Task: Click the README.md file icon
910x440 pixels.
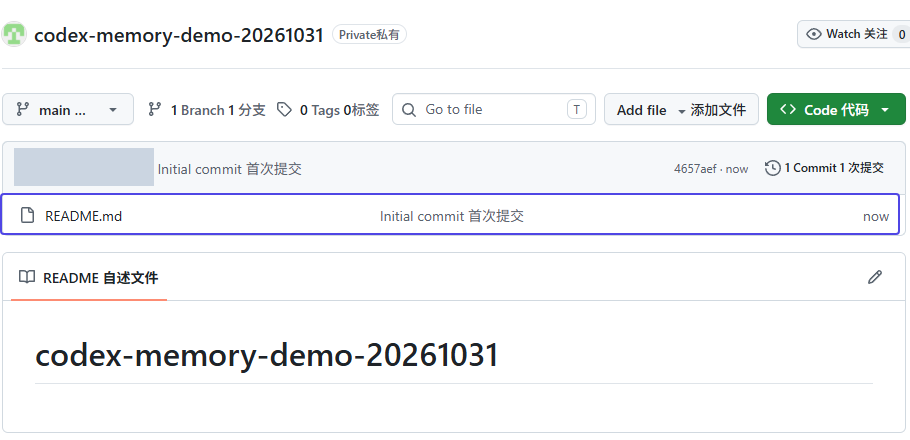Action: [27, 215]
